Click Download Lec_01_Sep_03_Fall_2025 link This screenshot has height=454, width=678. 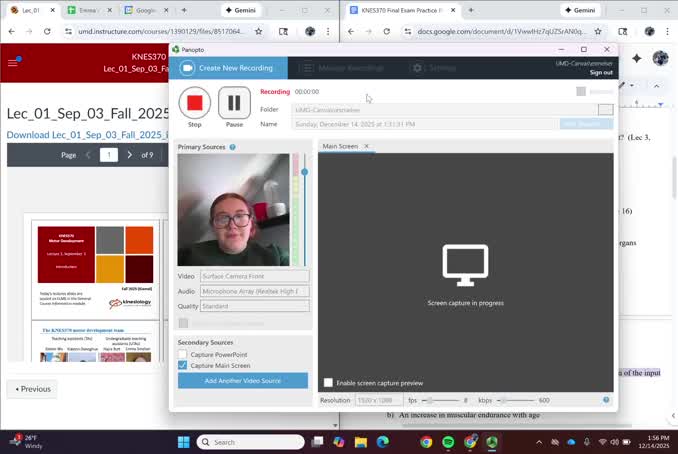pos(87,135)
